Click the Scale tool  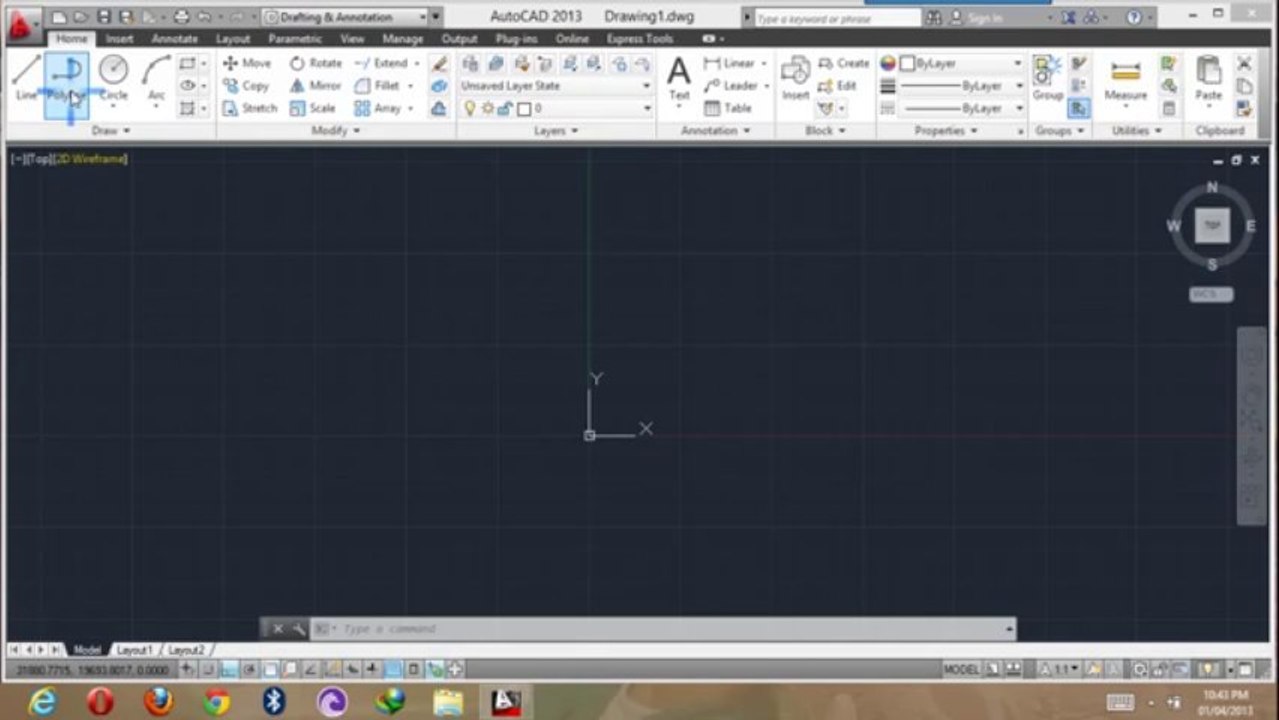tap(313, 108)
